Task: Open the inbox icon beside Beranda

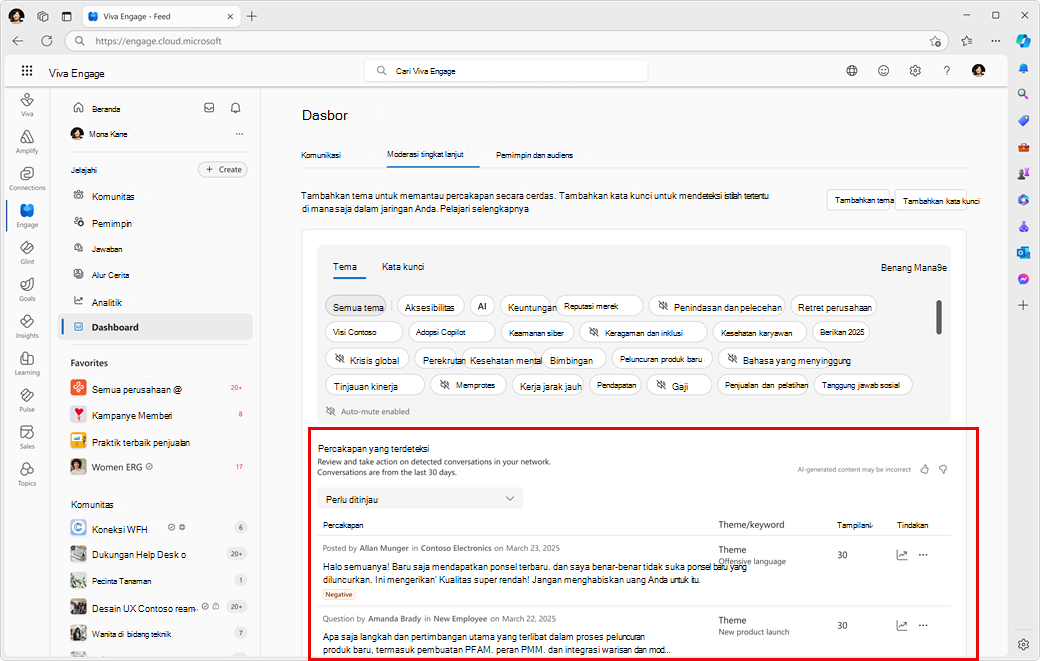Action: [x=209, y=107]
